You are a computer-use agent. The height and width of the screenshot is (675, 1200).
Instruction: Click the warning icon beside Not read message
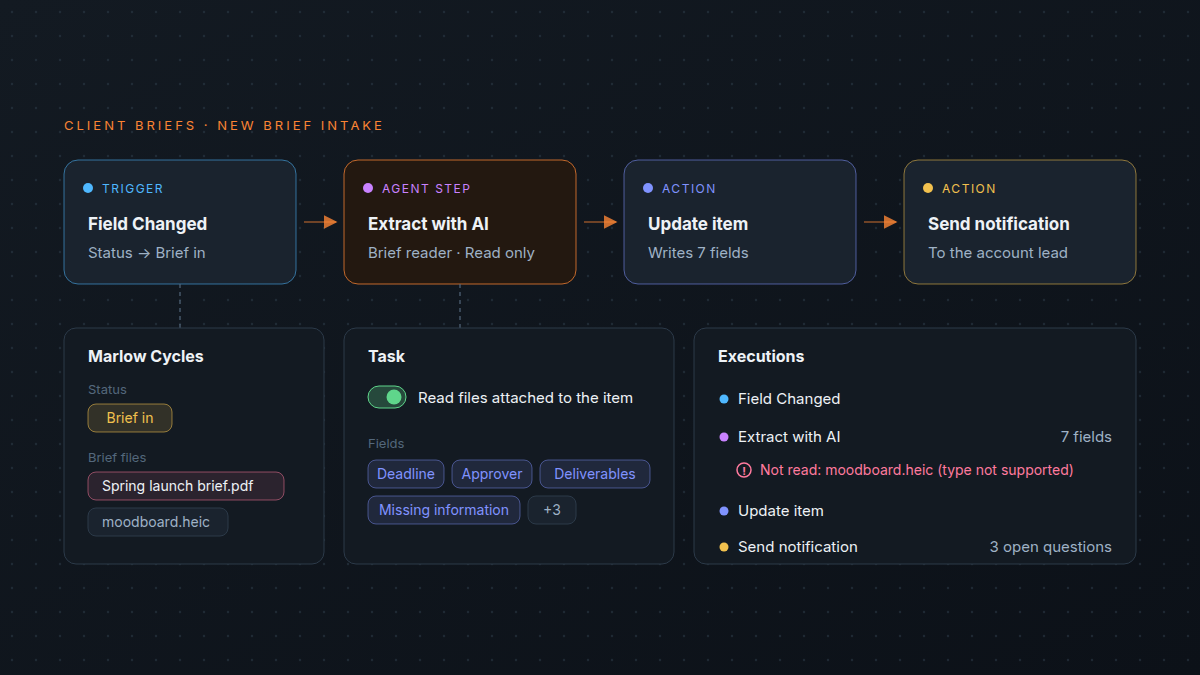(x=744, y=470)
